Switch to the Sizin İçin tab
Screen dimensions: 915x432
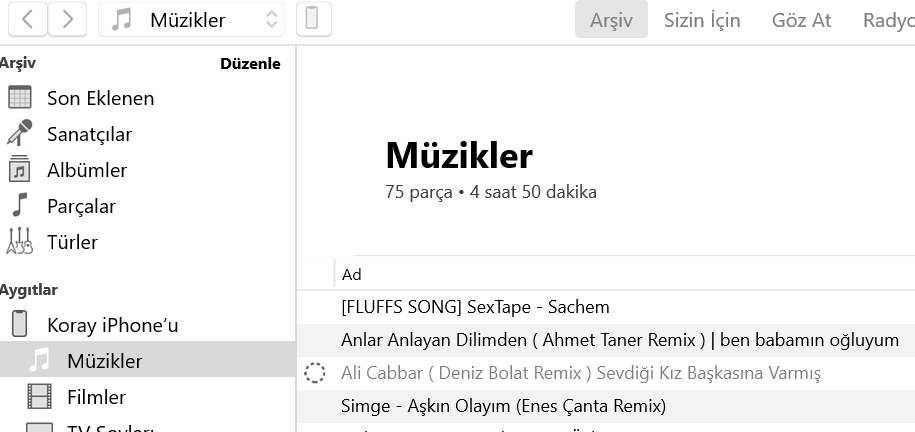[702, 19]
